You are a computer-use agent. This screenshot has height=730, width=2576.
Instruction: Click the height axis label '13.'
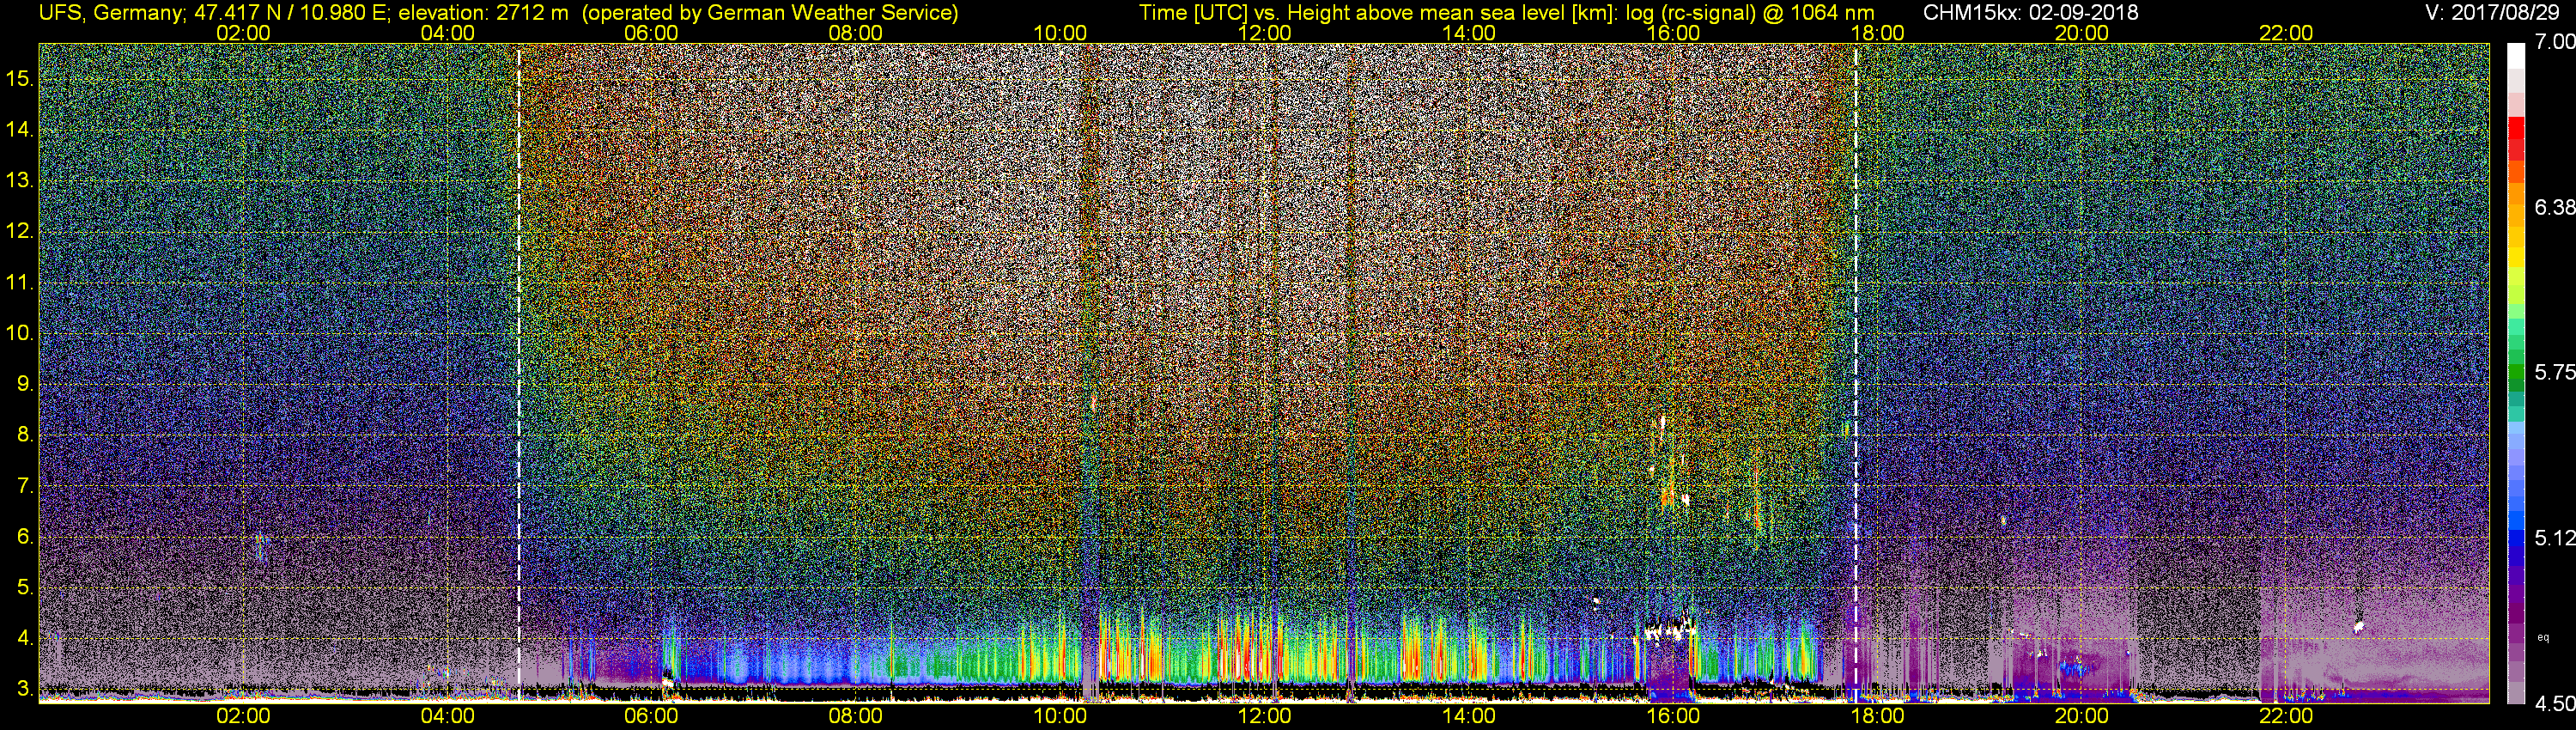[x=20, y=181]
